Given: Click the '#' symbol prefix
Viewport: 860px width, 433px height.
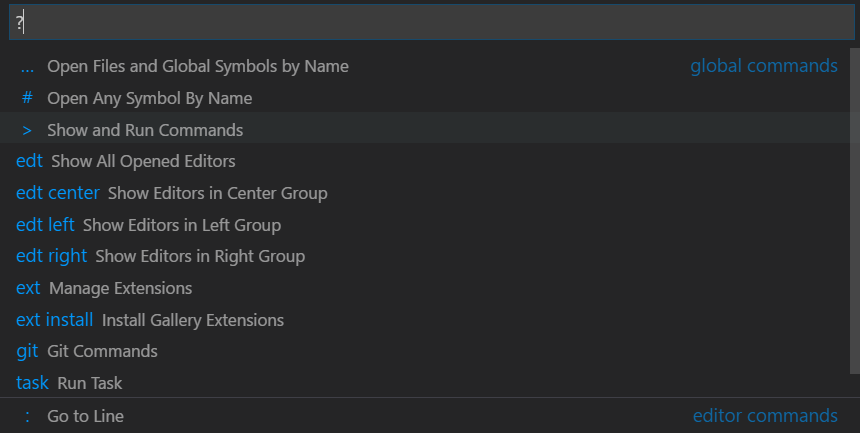Looking at the screenshot, I should pos(27,98).
